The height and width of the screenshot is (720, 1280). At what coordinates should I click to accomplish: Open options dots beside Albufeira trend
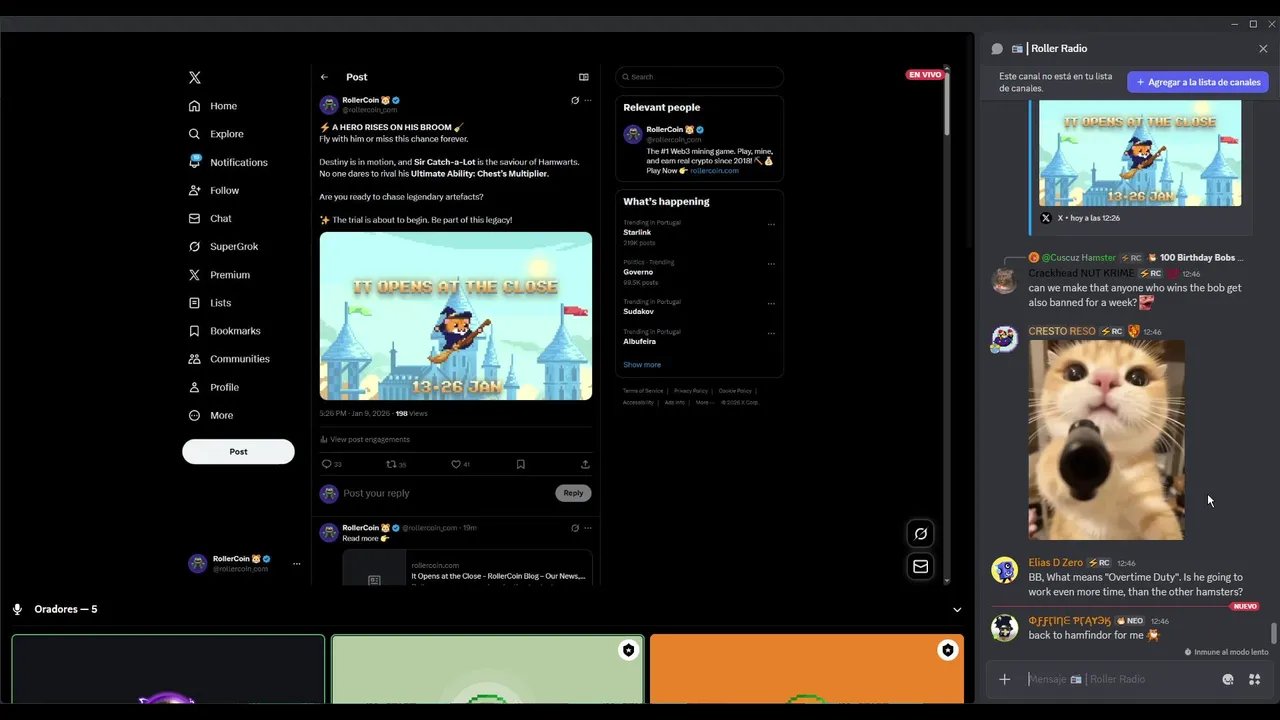[x=771, y=333]
